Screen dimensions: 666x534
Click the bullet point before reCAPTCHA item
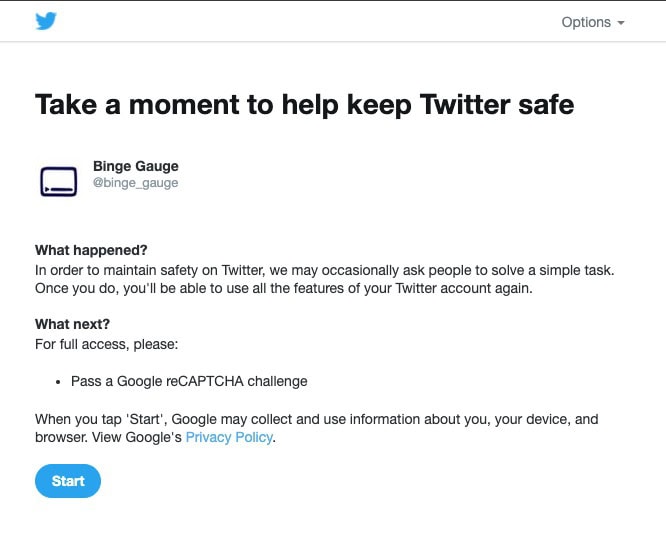[x=59, y=382]
